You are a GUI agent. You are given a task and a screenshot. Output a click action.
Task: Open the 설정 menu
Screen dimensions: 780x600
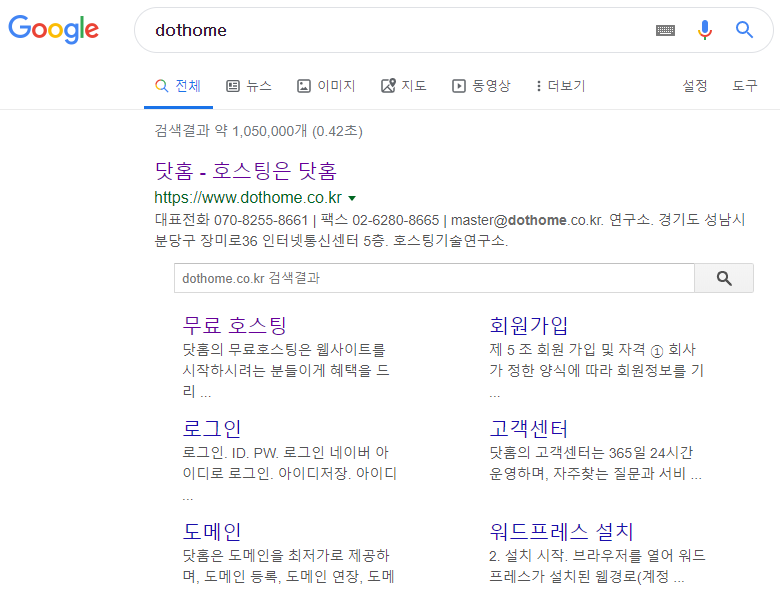695,86
